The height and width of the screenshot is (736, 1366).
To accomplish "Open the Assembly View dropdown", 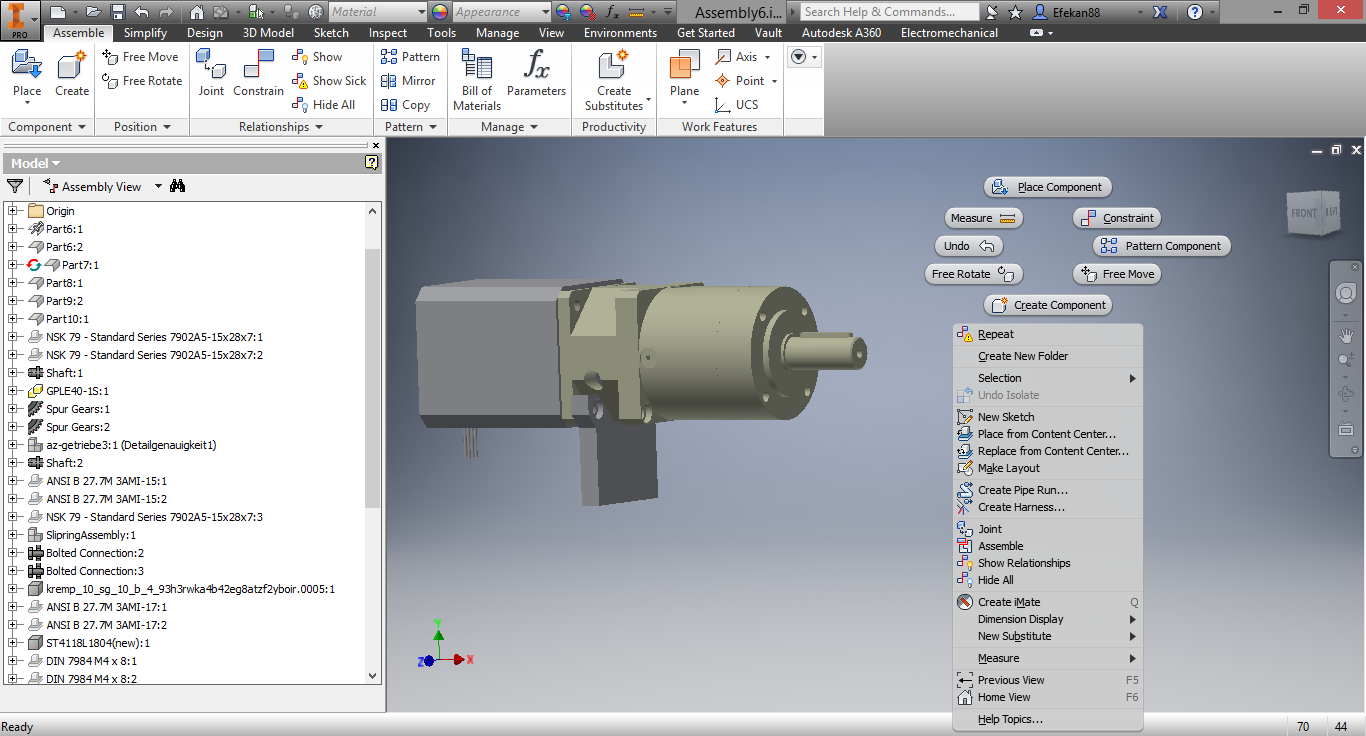I will point(158,187).
